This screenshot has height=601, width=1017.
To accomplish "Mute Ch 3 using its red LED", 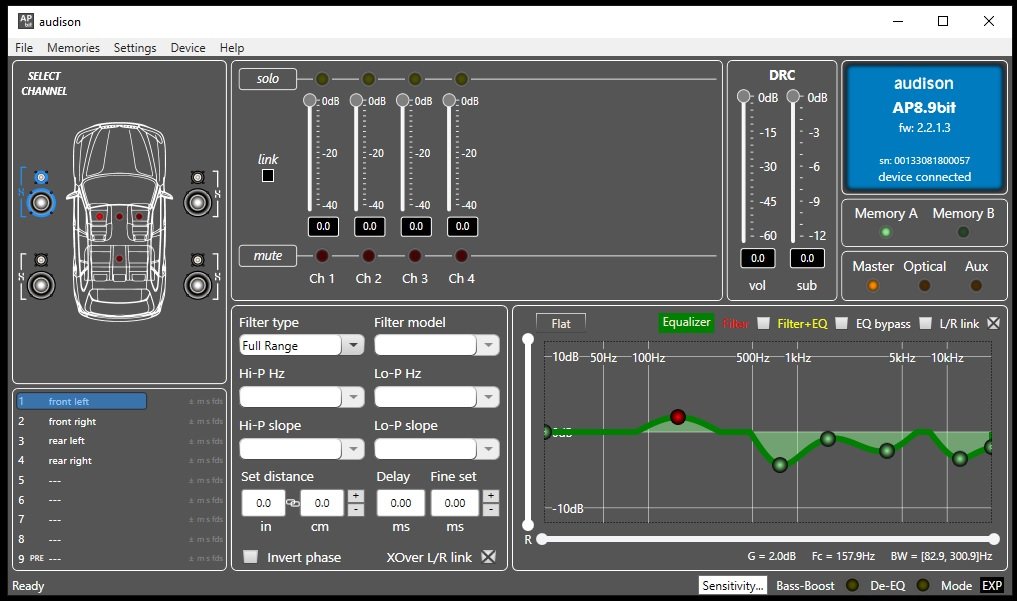I will [x=415, y=256].
